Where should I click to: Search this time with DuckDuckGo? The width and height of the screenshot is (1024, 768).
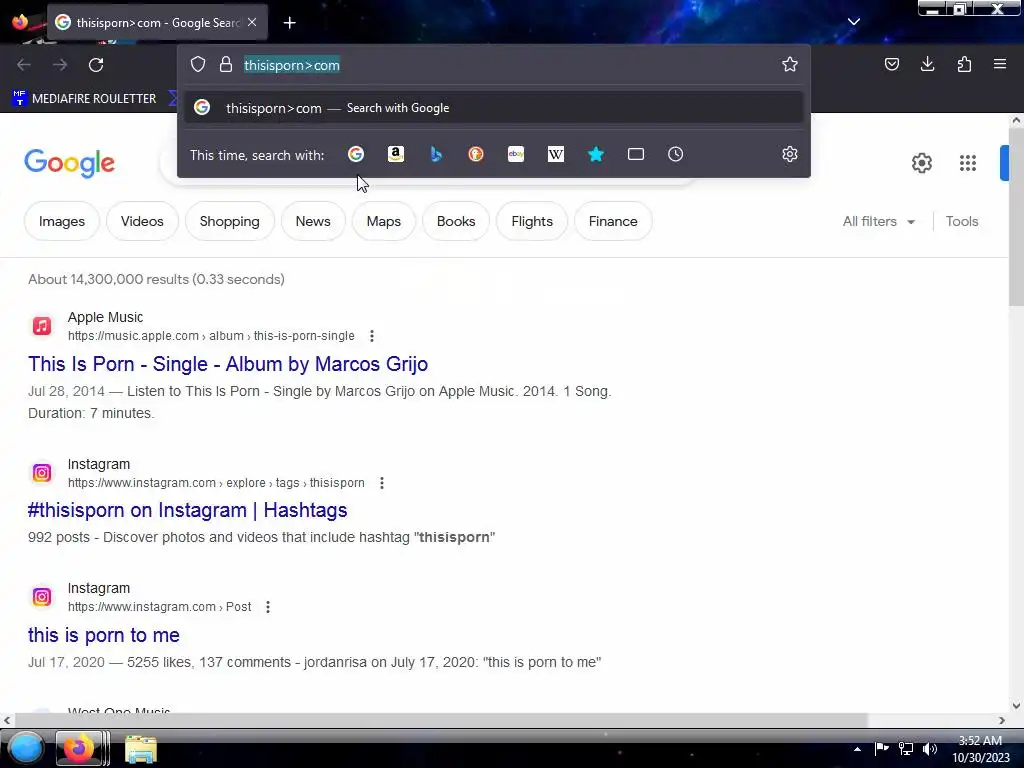pos(475,154)
